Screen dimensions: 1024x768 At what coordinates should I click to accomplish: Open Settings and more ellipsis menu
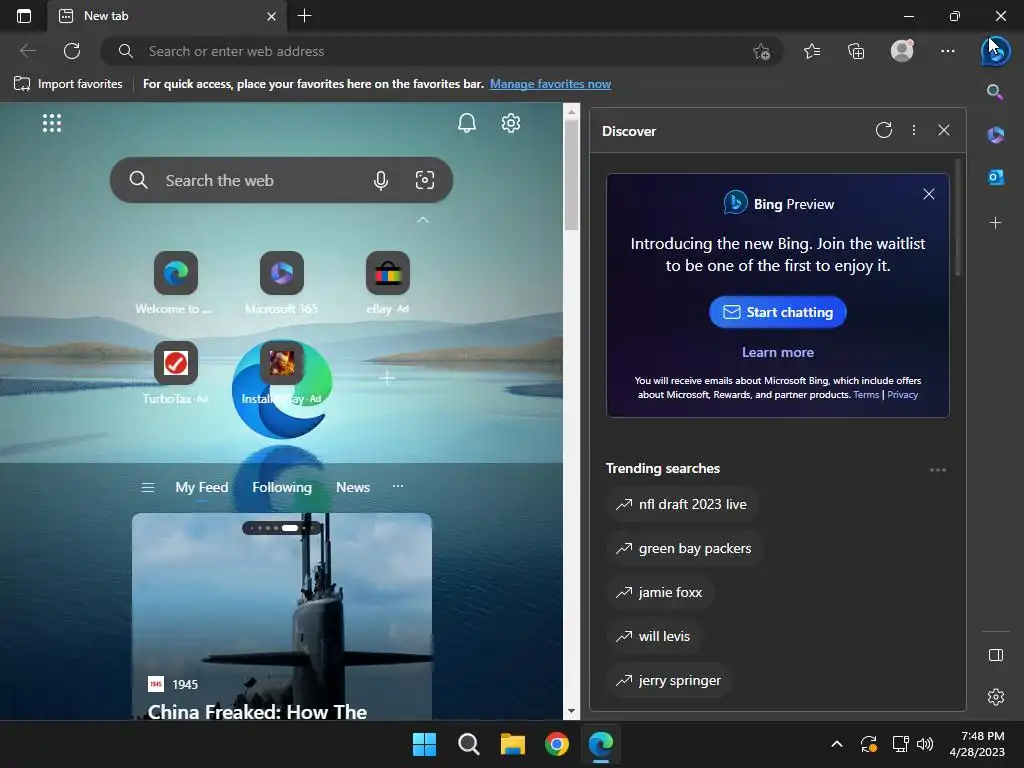[x=948, y=51]
